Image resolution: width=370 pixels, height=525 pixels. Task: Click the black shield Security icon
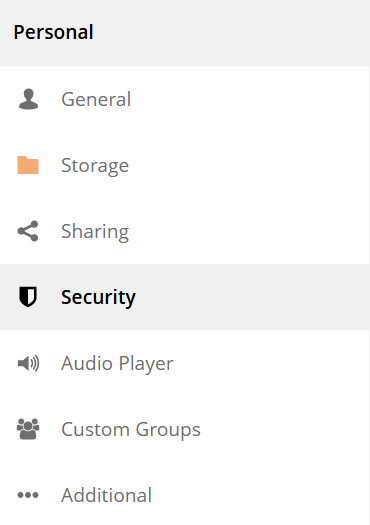click(28, 297)
